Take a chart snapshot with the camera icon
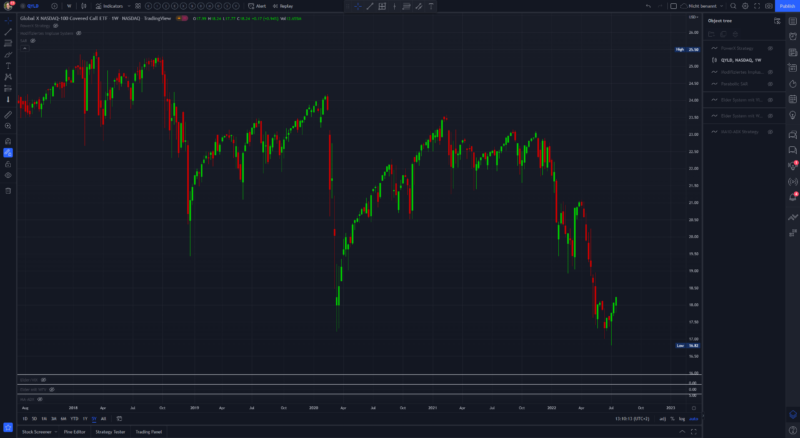The image size is (800, 438). click(x=768, y=6)
